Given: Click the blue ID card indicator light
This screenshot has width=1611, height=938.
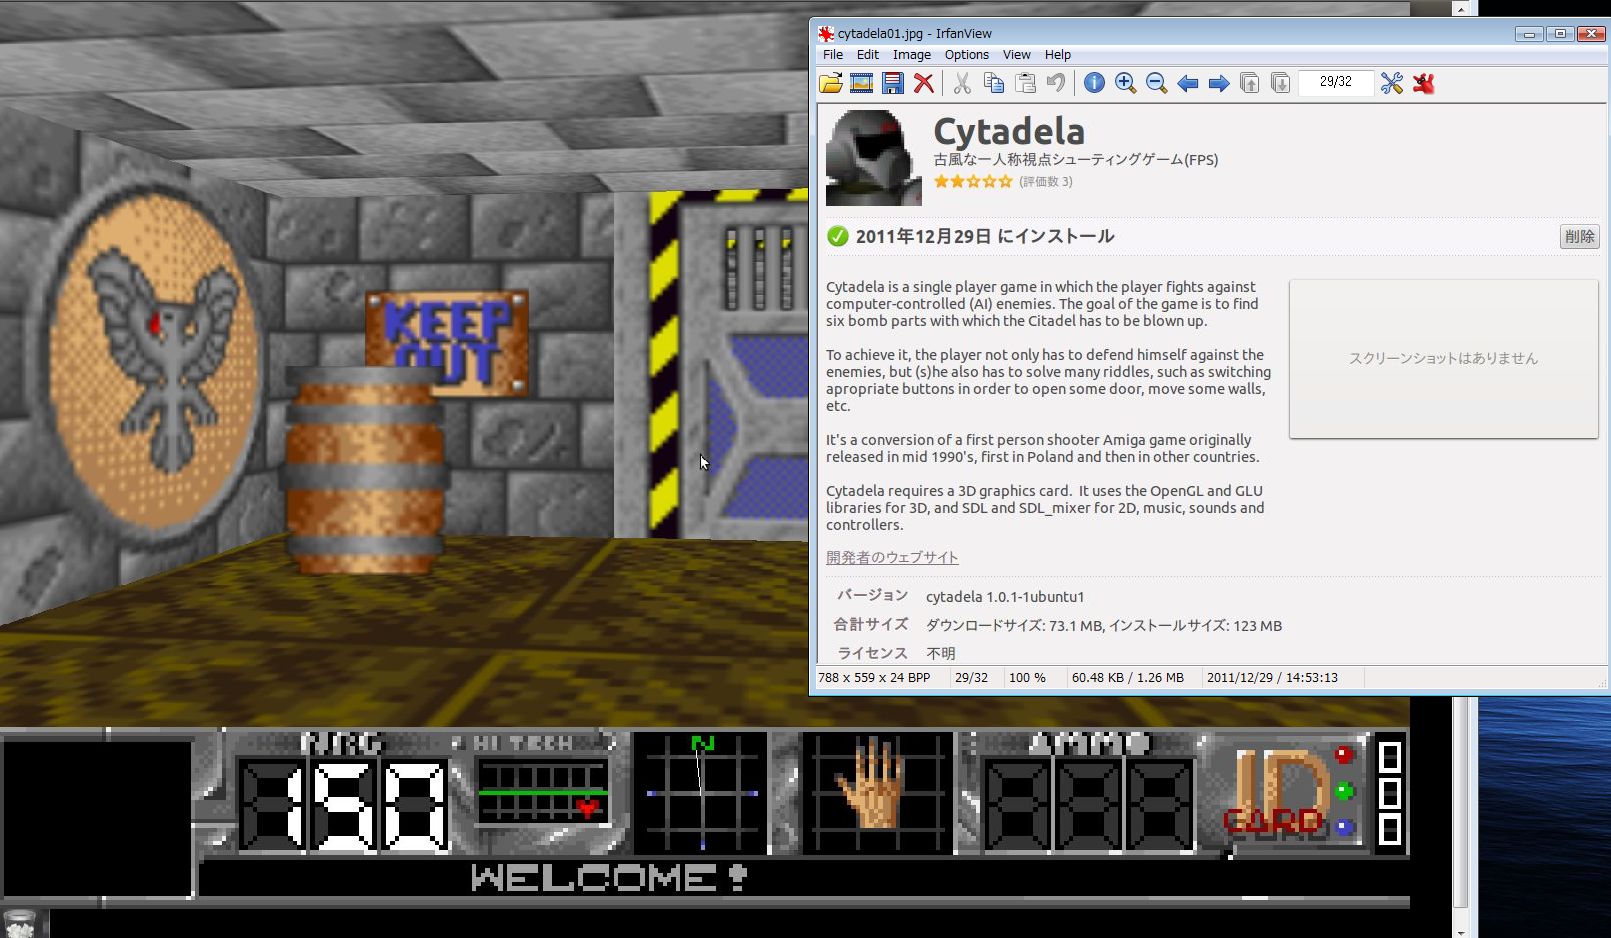Looking at the screenshot, I should tap(1344, 827).
